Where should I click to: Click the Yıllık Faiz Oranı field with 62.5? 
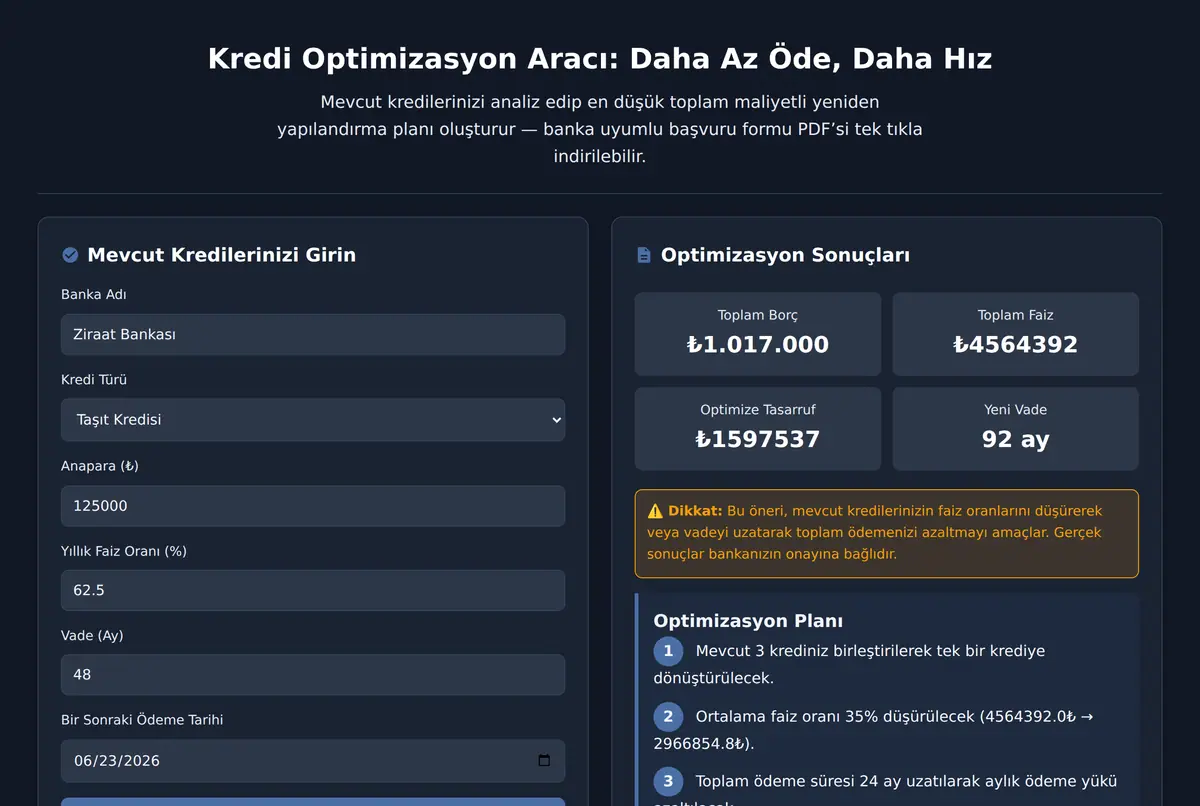[x=313, y=590]
